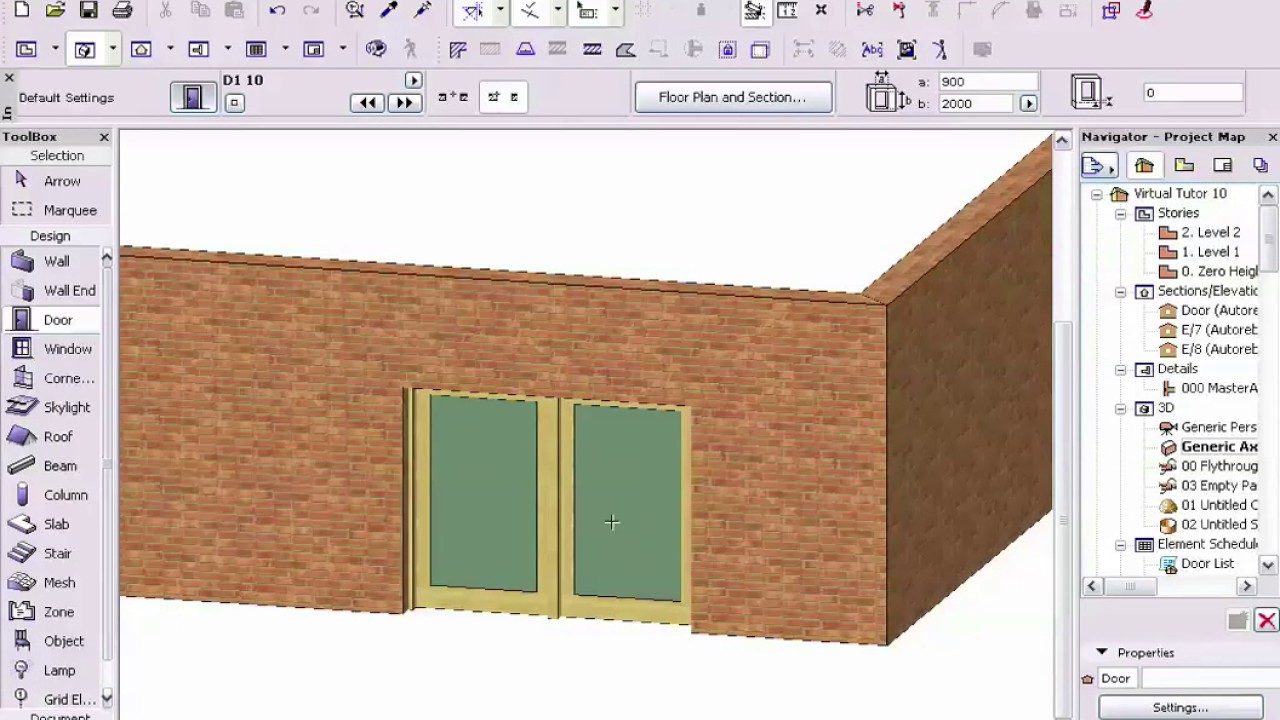Open the Door List schedule
This screenshot has height=720, width=1280.
pyautogui.click(x=1198, y=564)
